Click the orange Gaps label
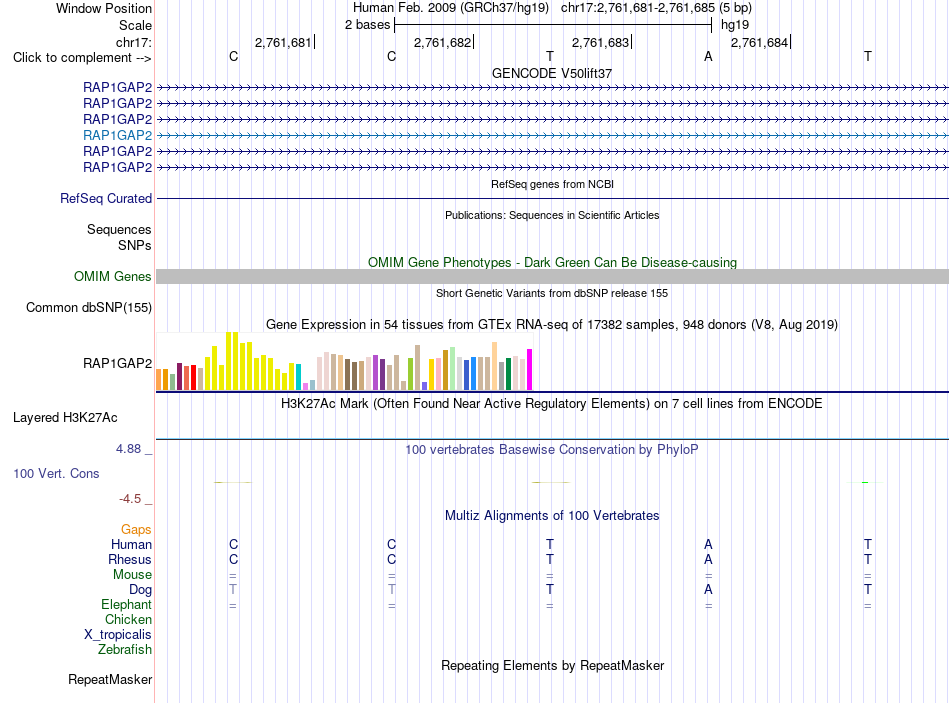950x703 pixels. pyautogui.click(x=136, y=530)
